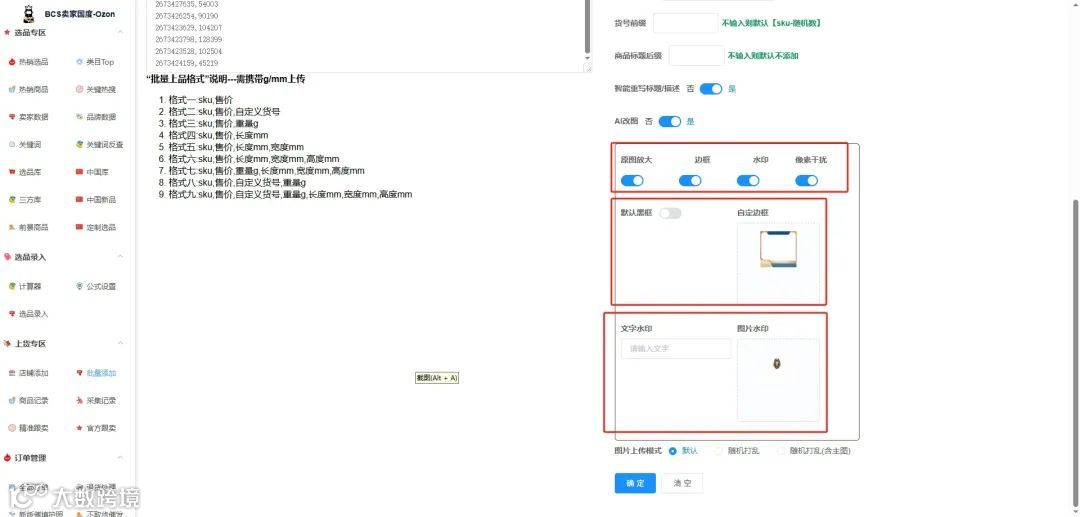Click format line 格式四:sku,售价,长度mm
Viewport: 1080px width, 517px height.
[218, 135]
